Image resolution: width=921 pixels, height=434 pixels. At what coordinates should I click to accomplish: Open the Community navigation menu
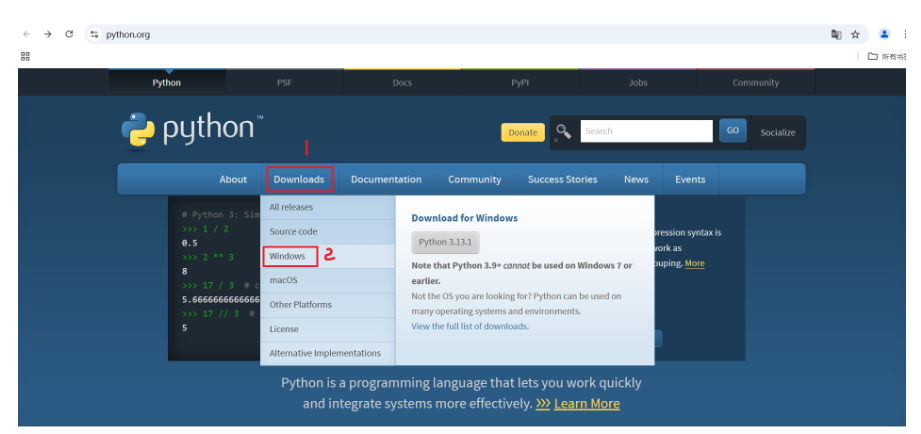(475, 180)
